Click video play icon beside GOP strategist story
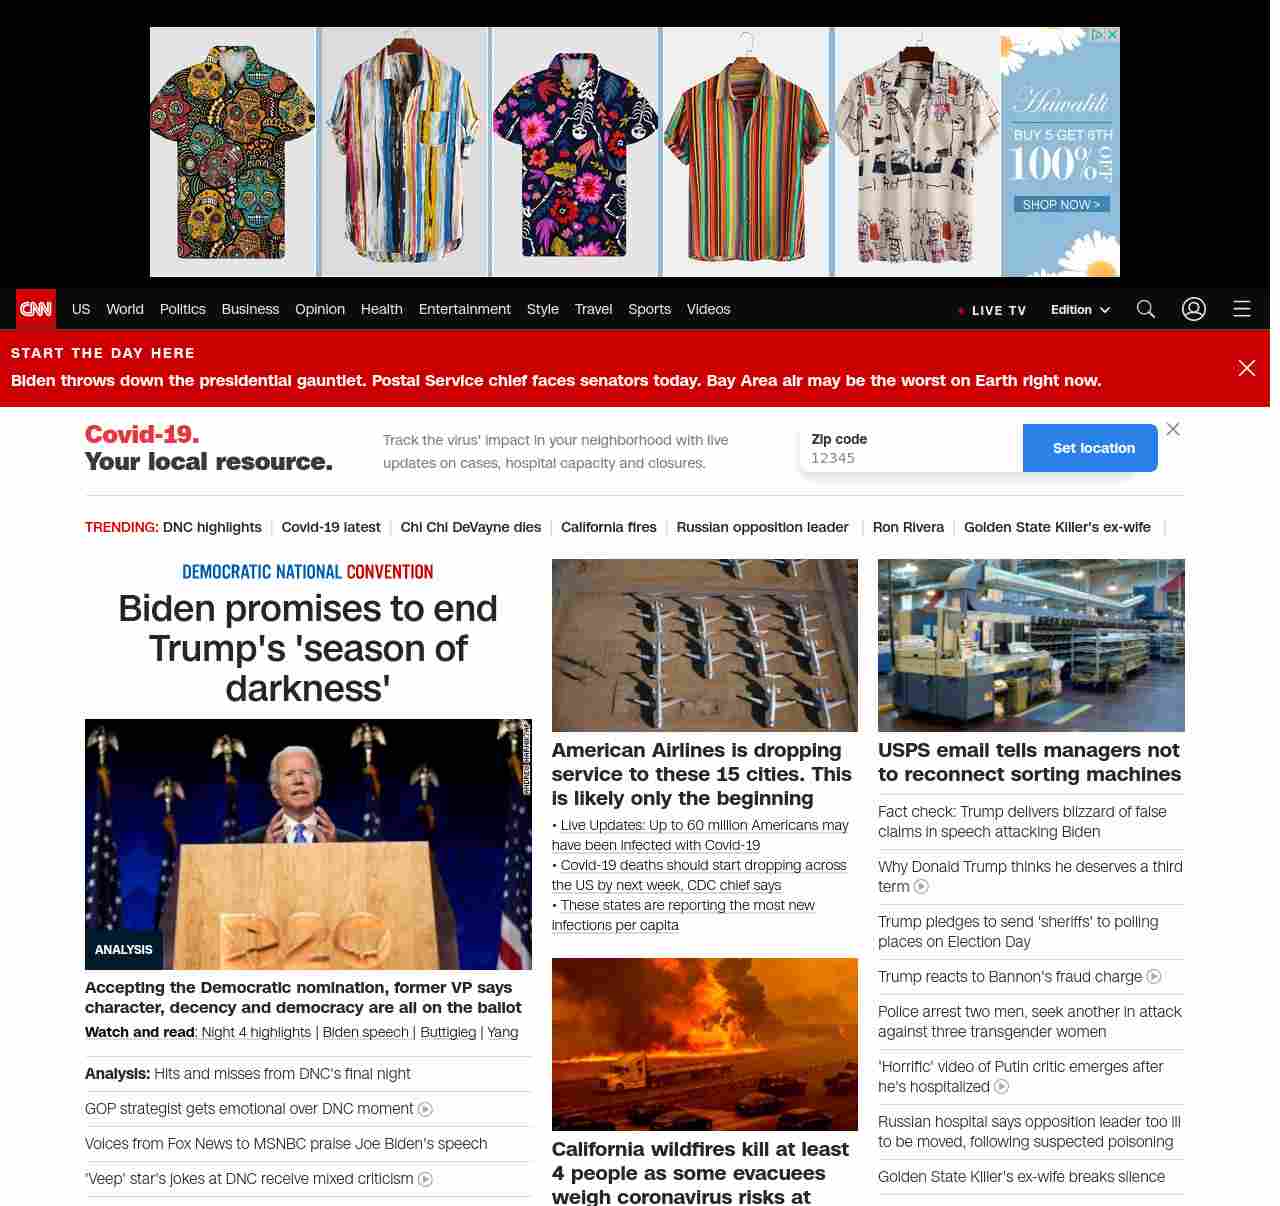Image resolution: width=1280 pixels, height=1206 pixels. click(425, 1109)
